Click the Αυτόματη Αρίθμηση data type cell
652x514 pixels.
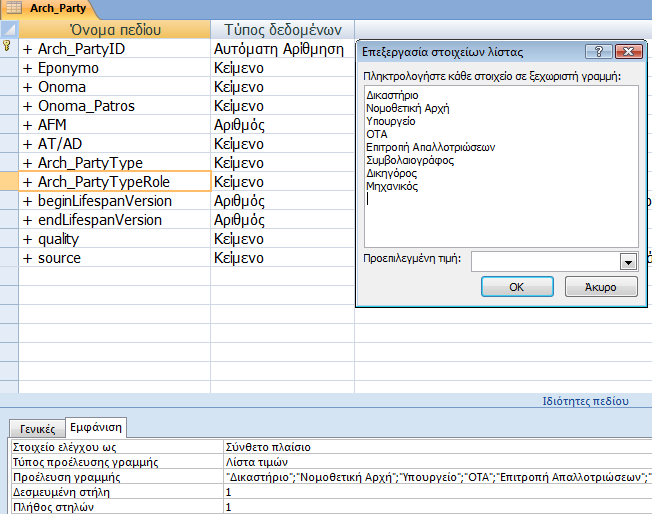pyautogui.click(x=283, y=49)
